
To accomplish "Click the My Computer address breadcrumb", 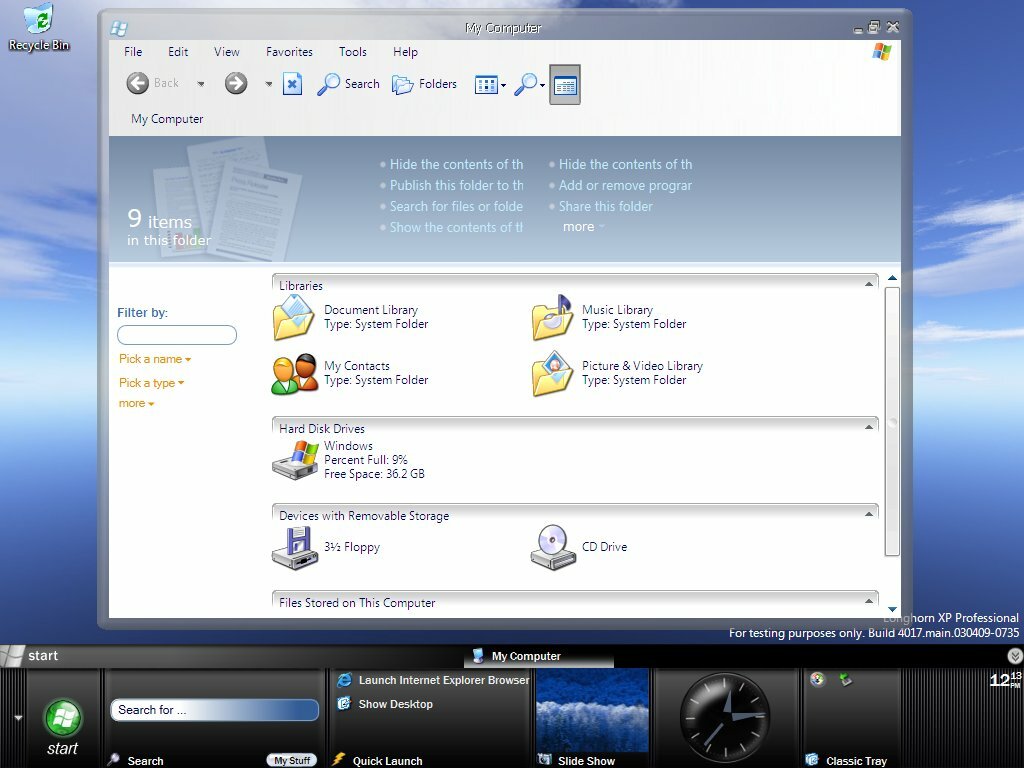I will point(167,119).
